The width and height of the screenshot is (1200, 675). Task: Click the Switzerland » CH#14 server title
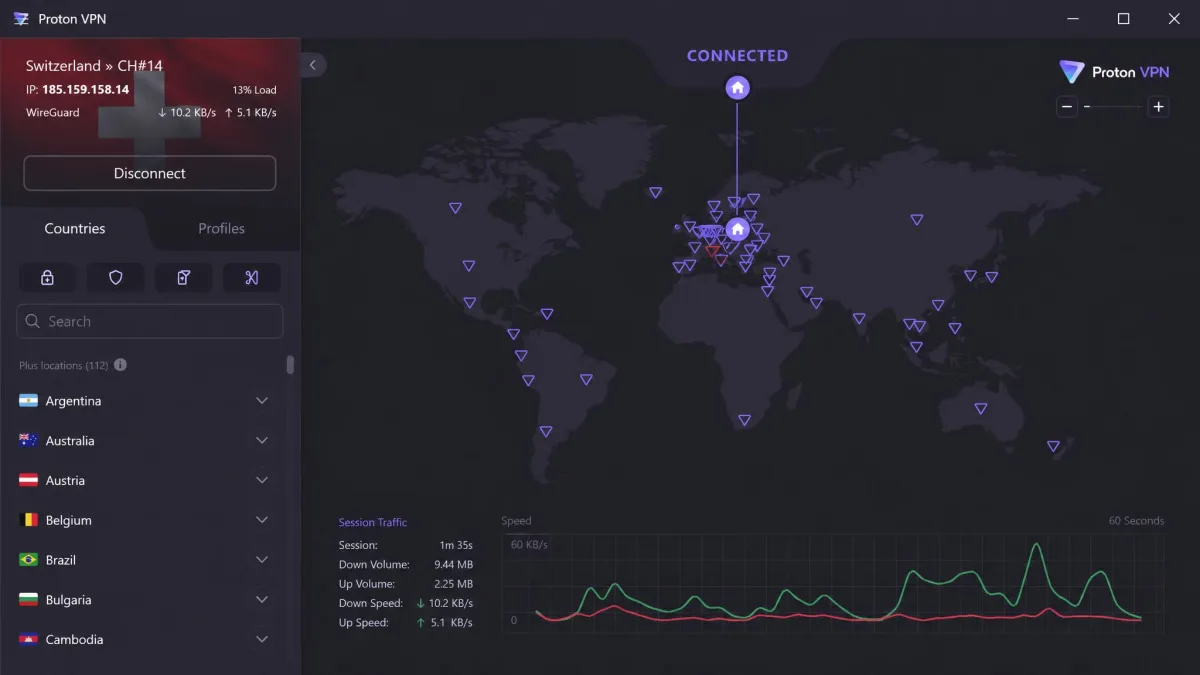(x=94, y=66)
